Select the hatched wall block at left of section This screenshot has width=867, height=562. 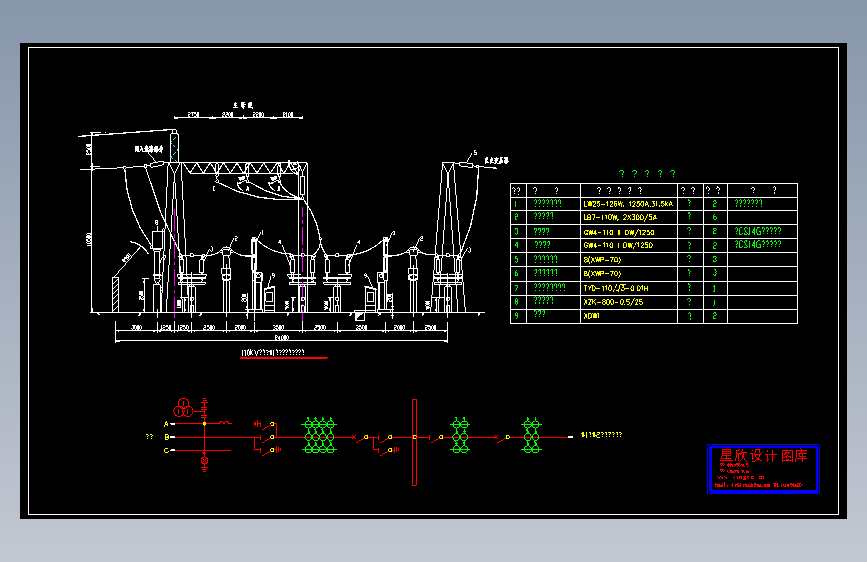[x=116, y=295]
